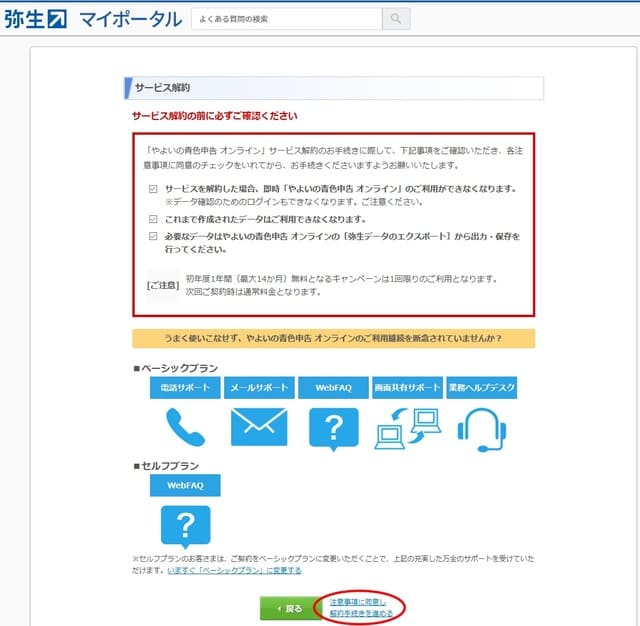Click the [ご注意] label box
The height and width of the screenshot is (626, 640).
coord(162,286)
